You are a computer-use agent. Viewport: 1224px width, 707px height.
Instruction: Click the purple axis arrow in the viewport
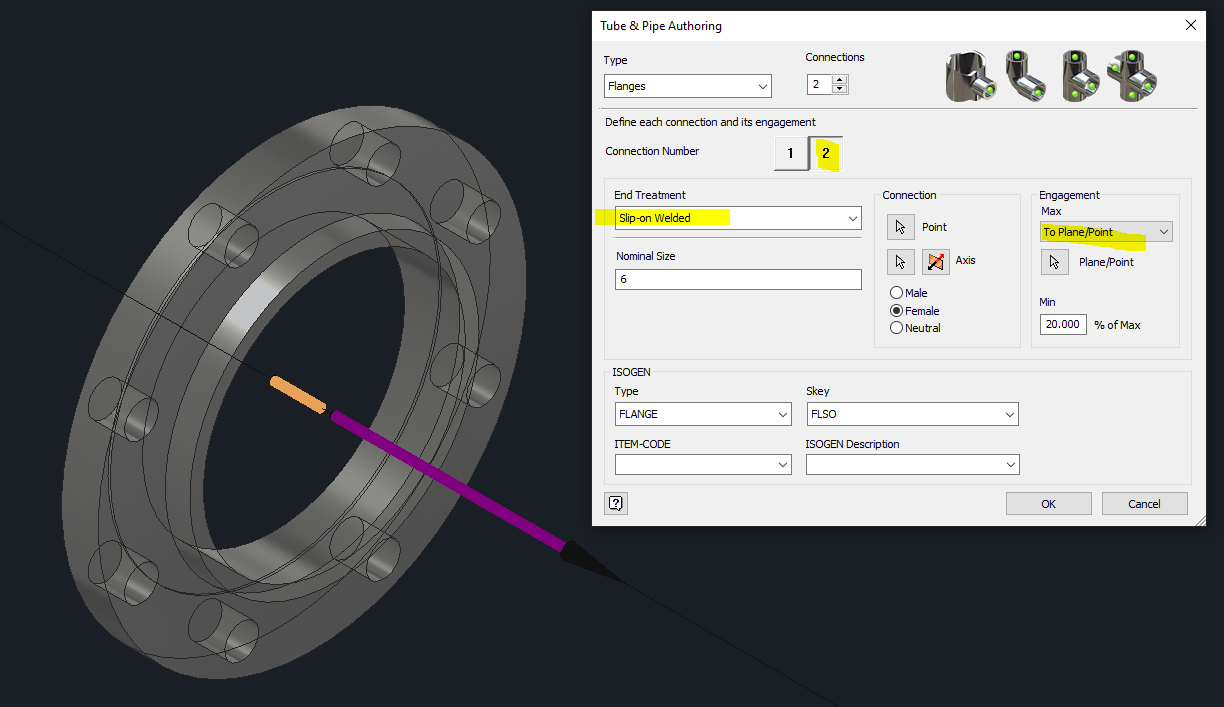coord(450,481)
